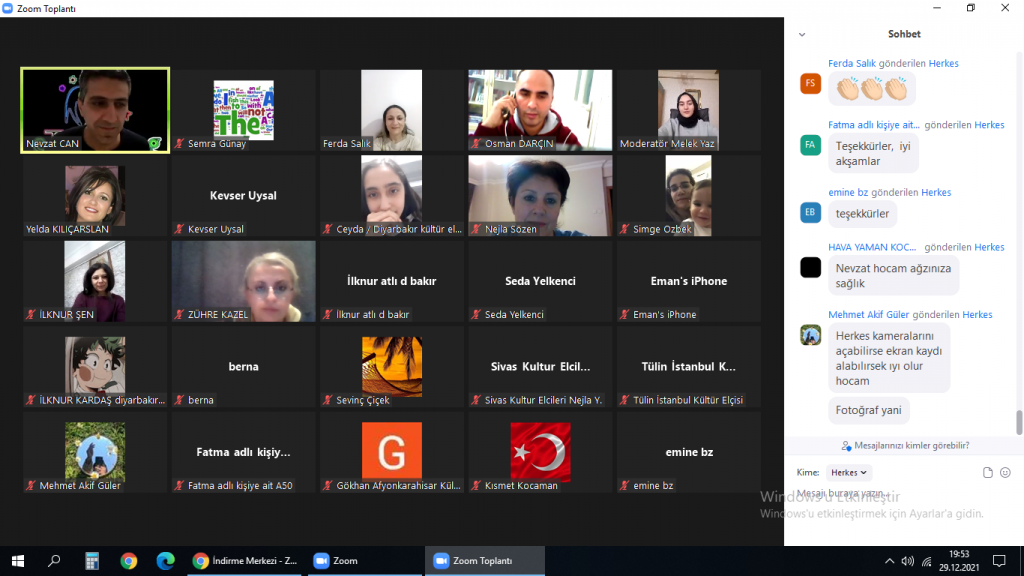Click the file attachment icon in chat
Viewport: 1024px width, 576px height.
988,472
